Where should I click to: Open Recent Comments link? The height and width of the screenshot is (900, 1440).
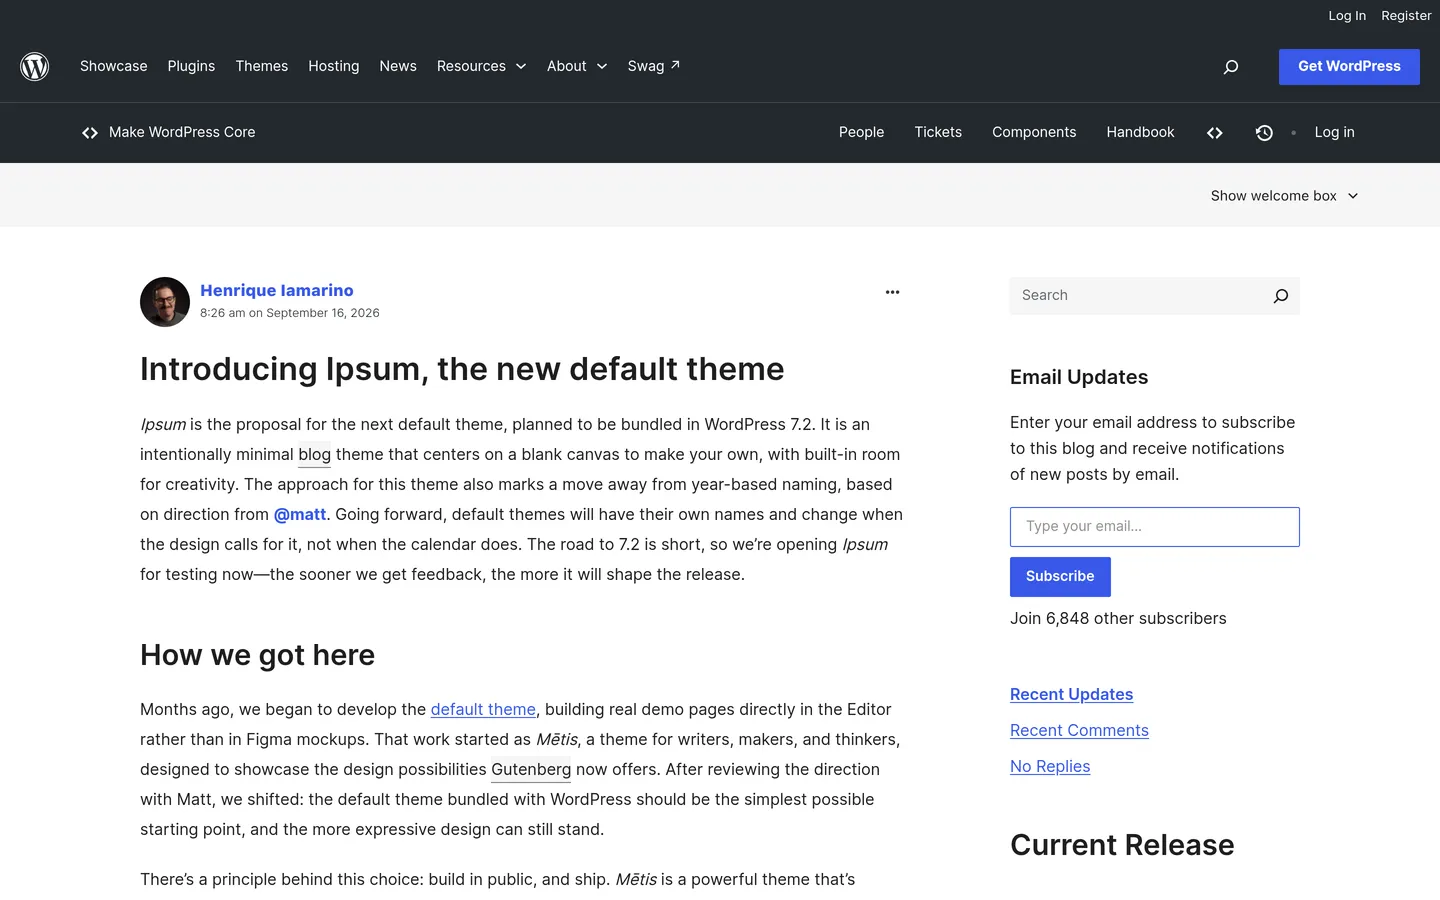click(1079, 730)
